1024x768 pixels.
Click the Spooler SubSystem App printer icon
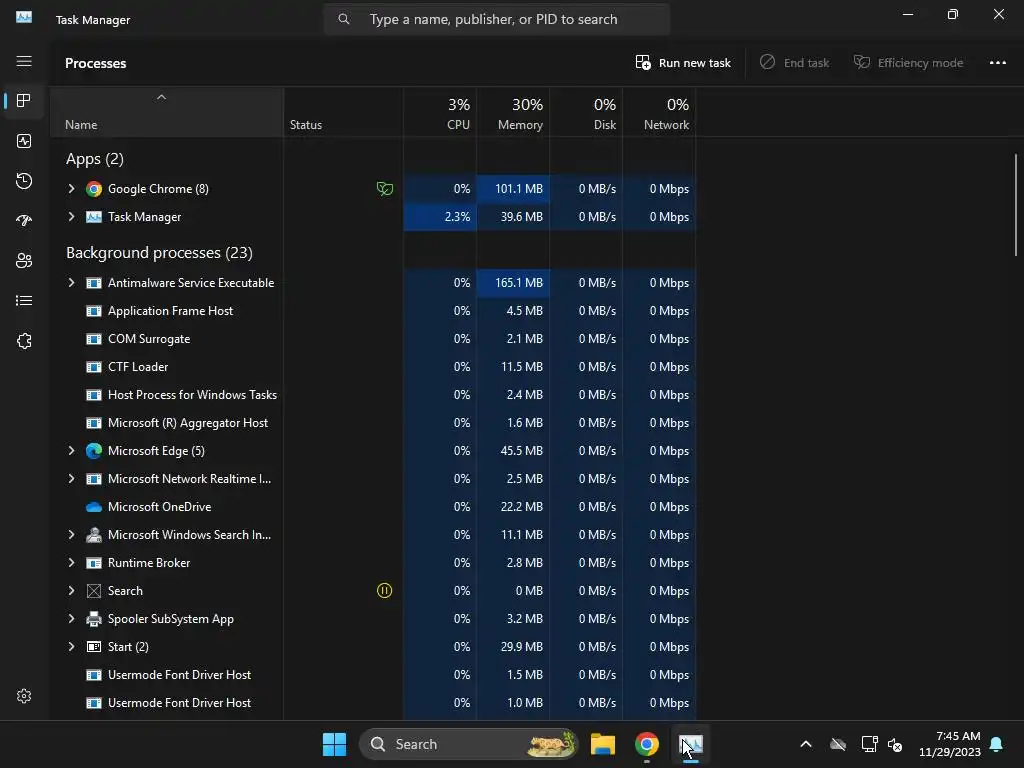point(94,618)
